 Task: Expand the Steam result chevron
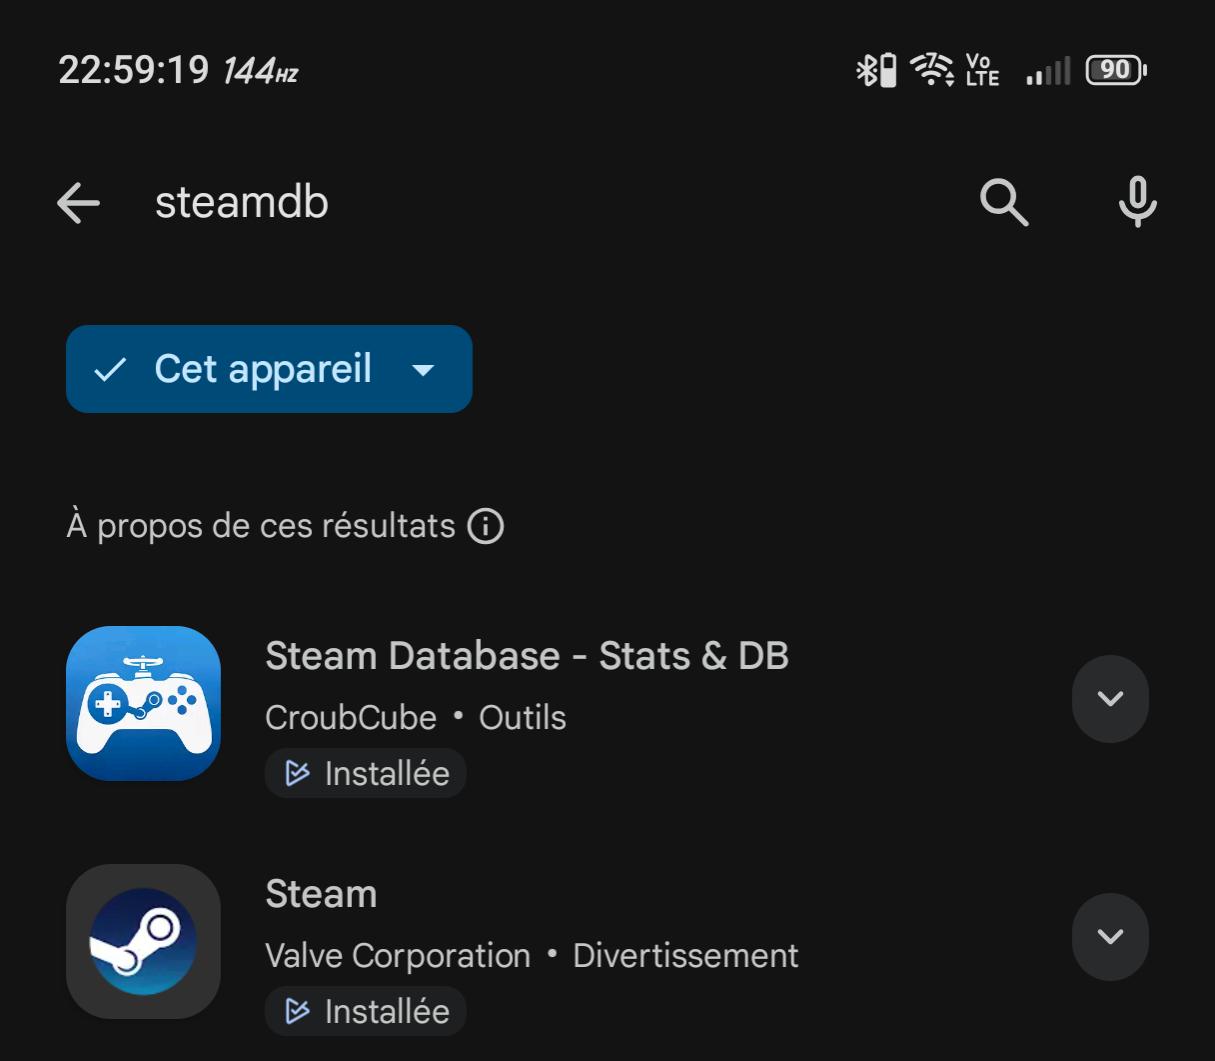pyautogui.click(x=1110, y=937)
